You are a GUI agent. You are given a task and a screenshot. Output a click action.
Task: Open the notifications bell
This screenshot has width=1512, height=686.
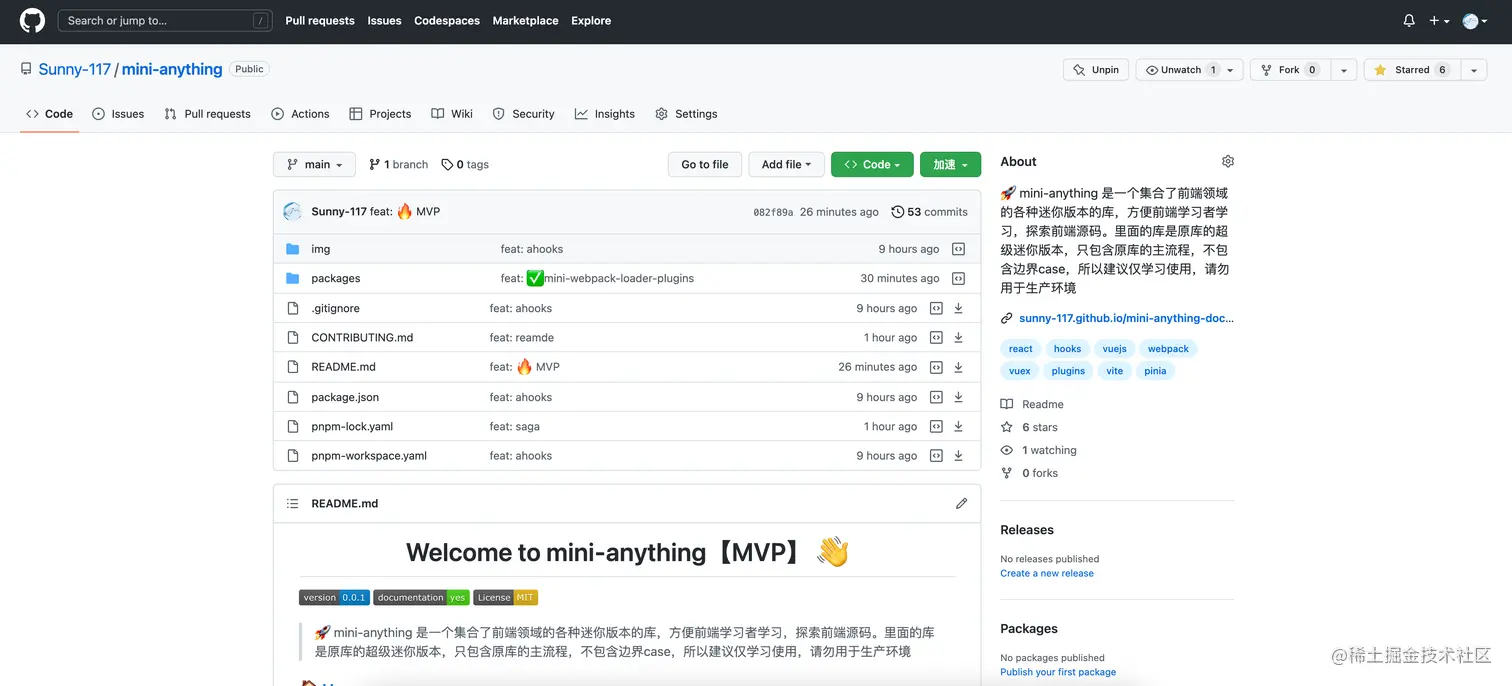click(x=1409, y=20)
